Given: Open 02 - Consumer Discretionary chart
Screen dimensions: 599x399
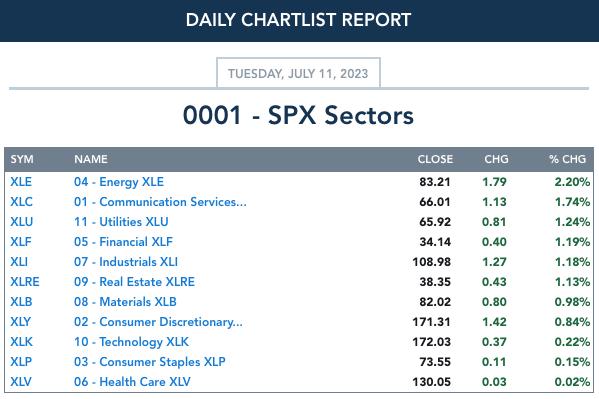Looking at the screenshot, I should 158,322.
